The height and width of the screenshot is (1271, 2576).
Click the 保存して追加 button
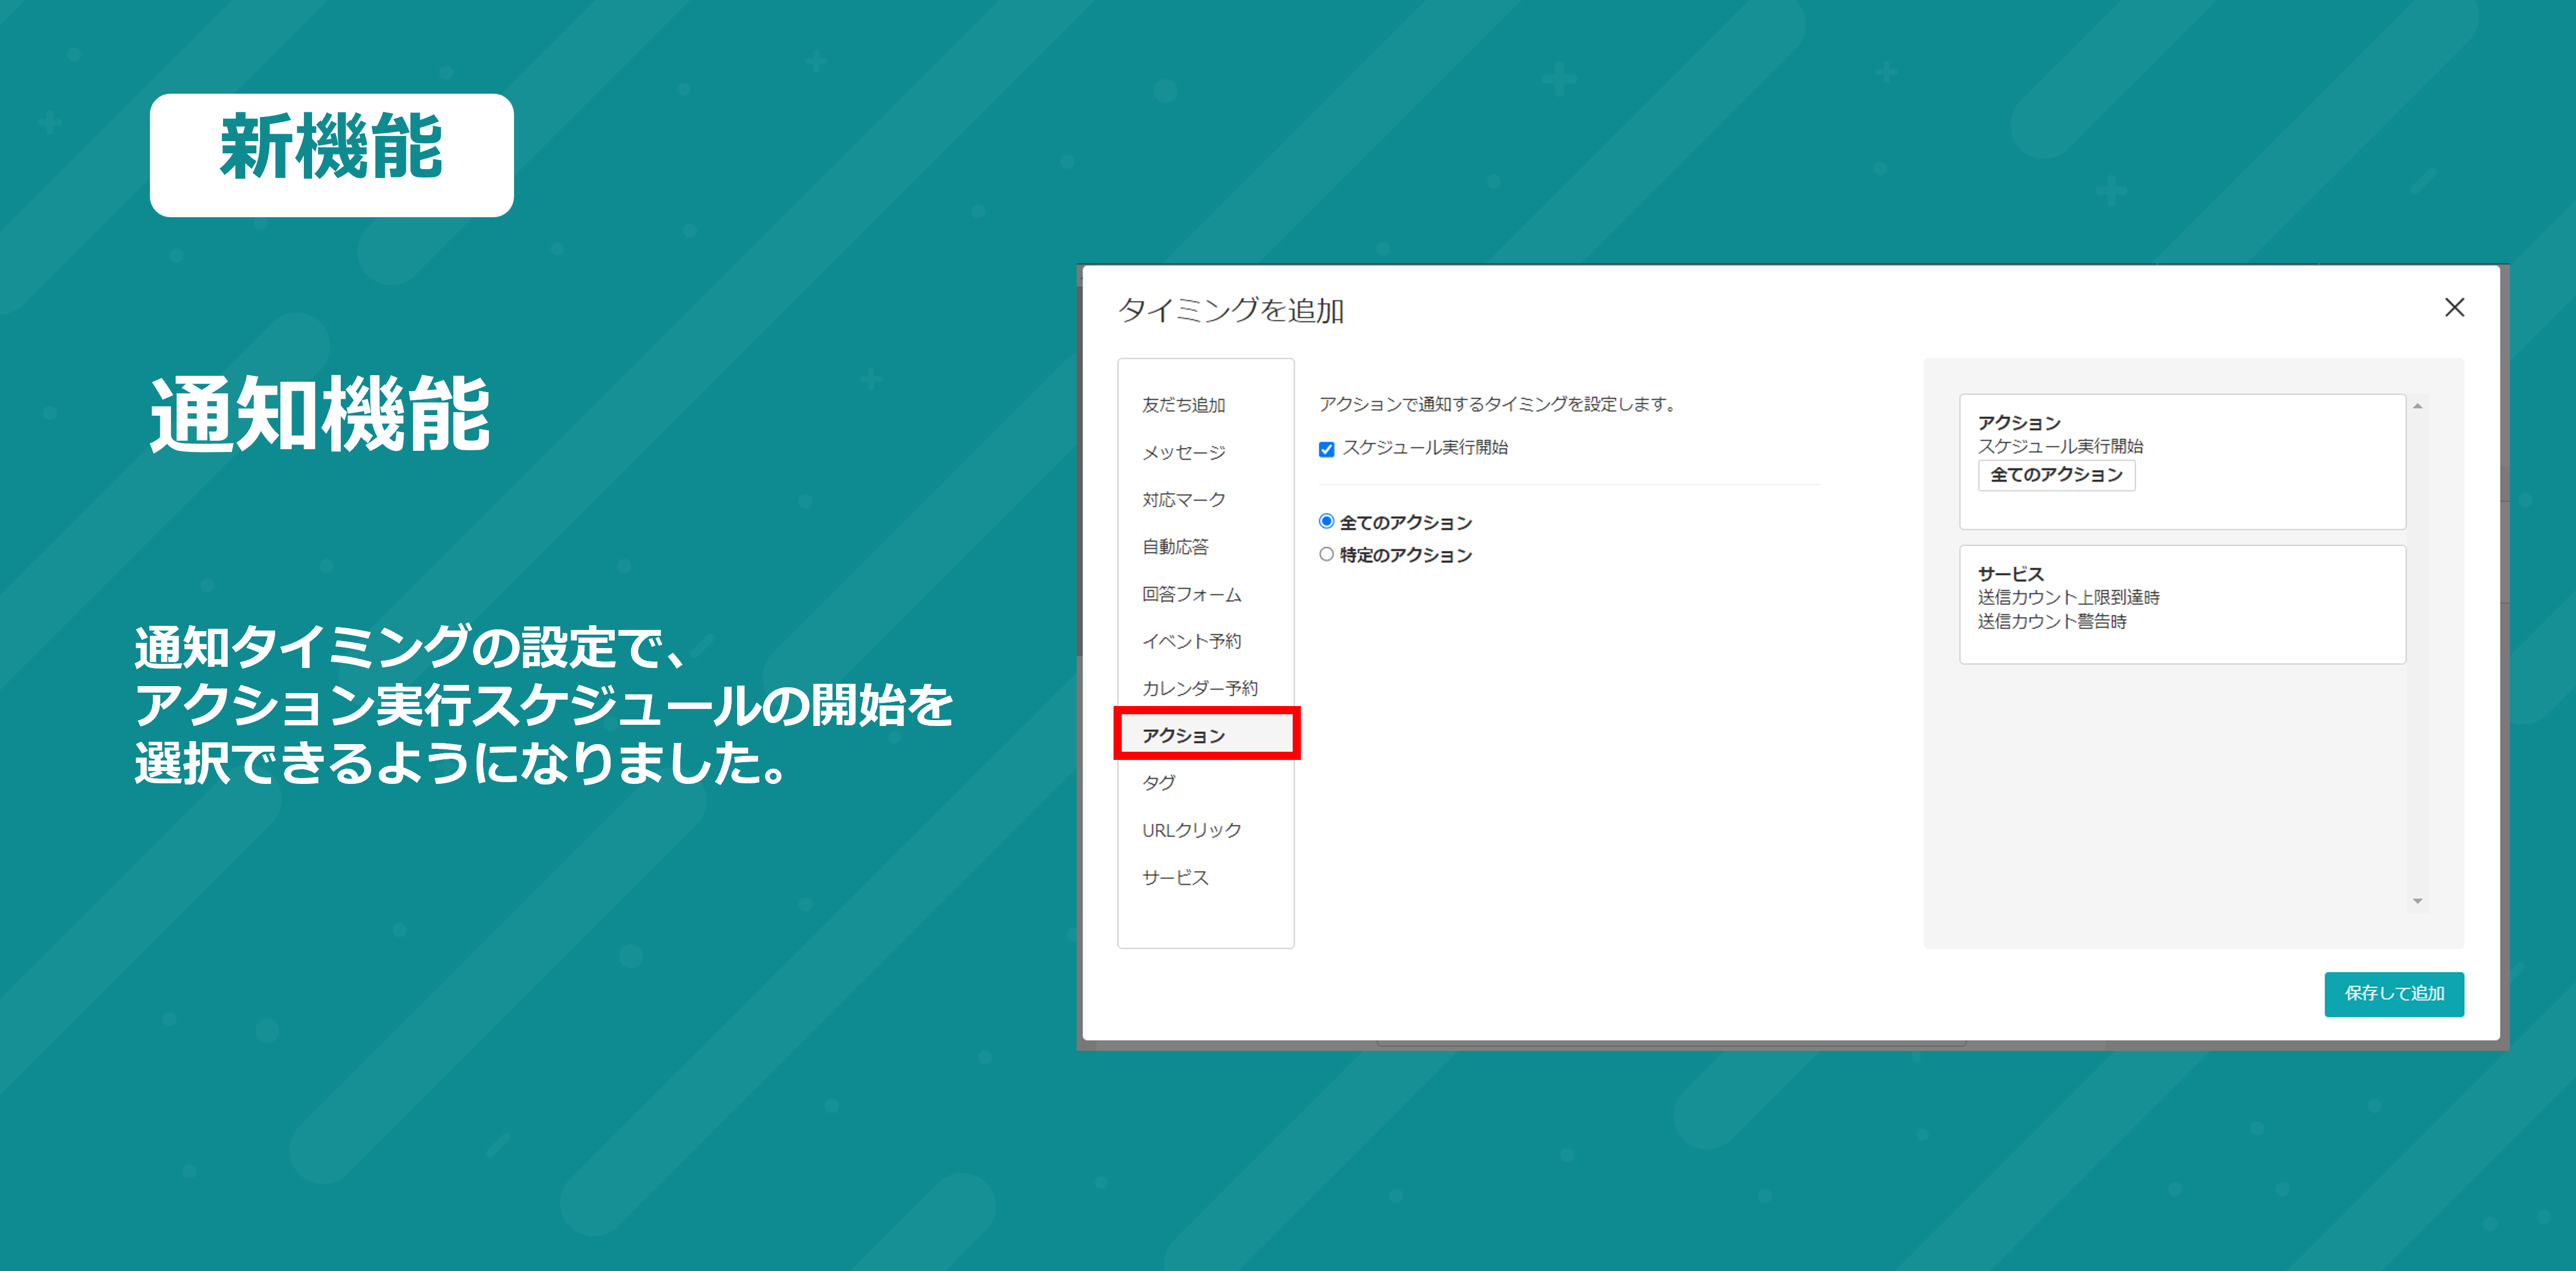2394,994
